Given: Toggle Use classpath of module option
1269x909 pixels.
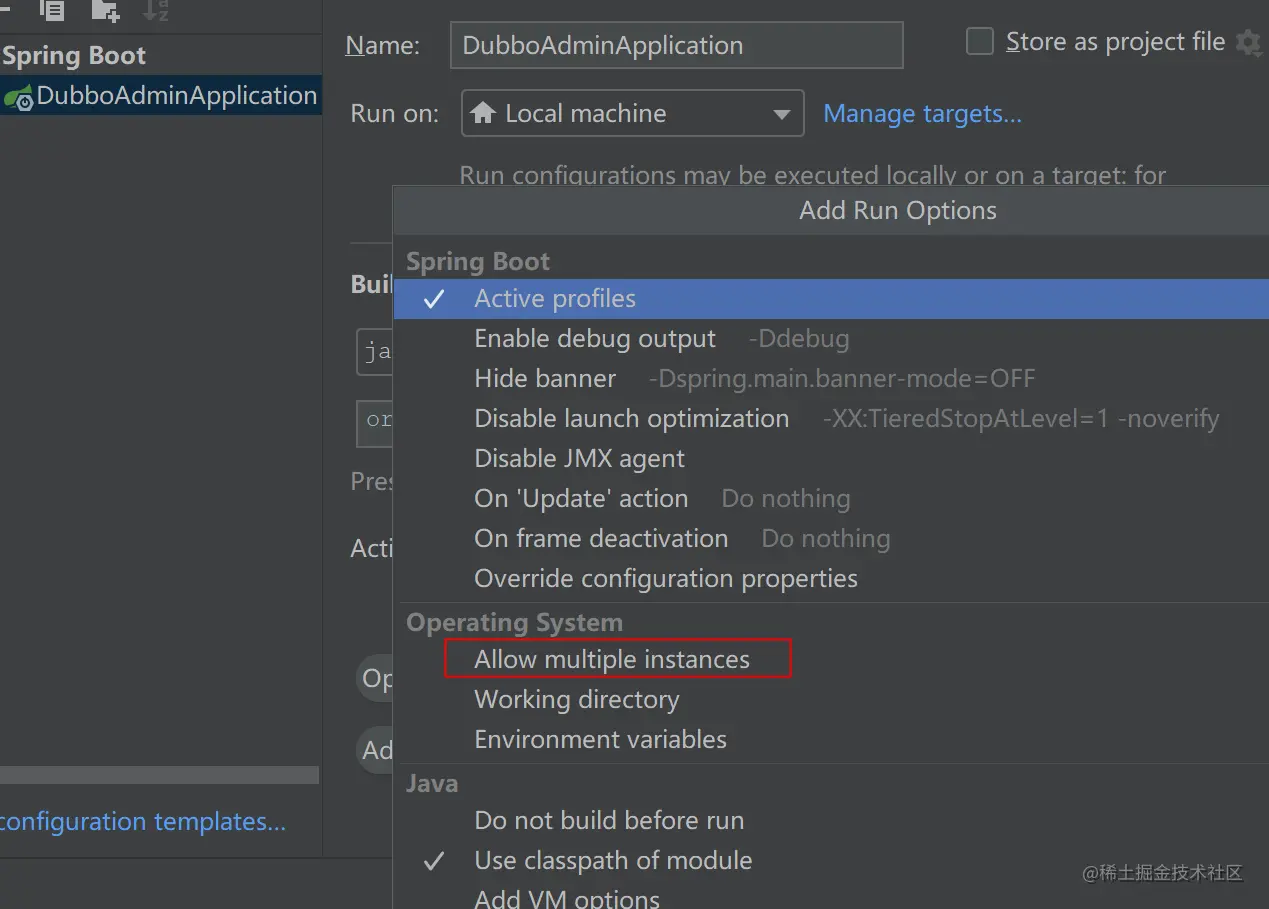Looking at the screenshot, I should point(831,861).
